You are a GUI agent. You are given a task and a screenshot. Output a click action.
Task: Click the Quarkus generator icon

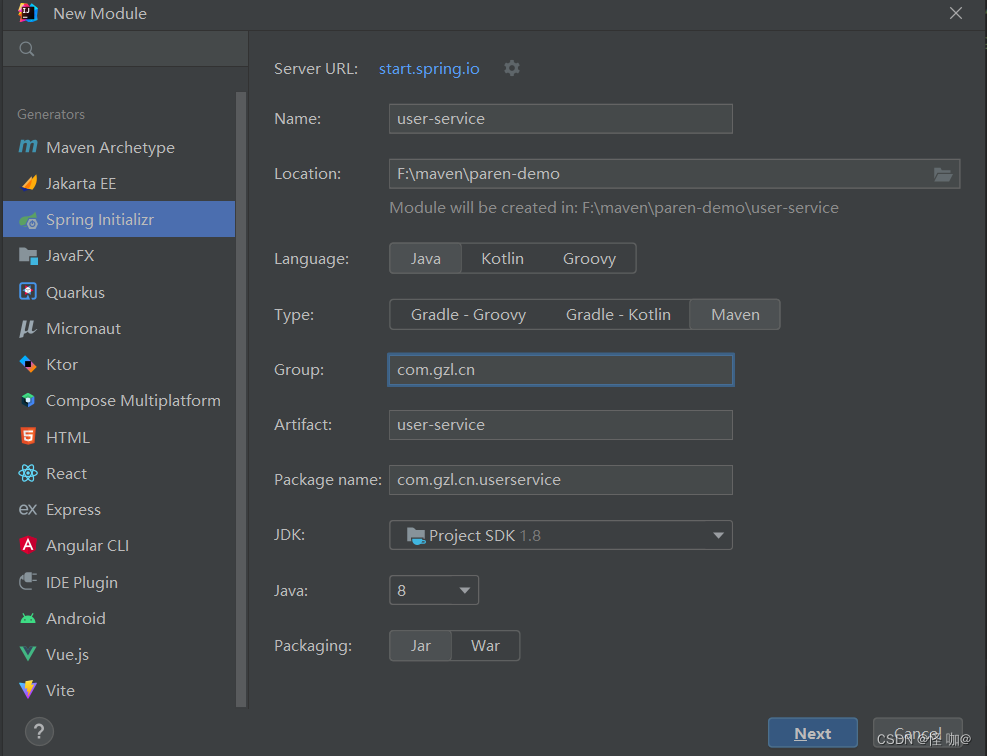[28, 291]
